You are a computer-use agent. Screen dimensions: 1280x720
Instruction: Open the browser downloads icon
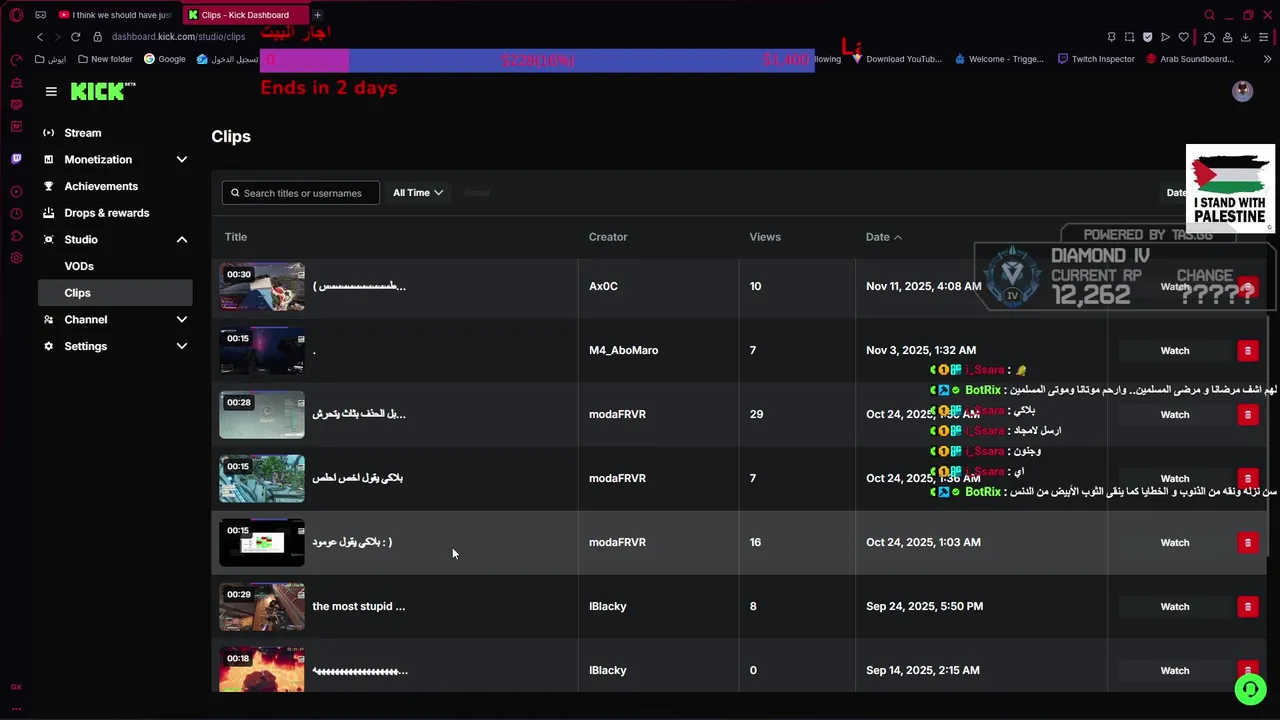click(1245, 37)
